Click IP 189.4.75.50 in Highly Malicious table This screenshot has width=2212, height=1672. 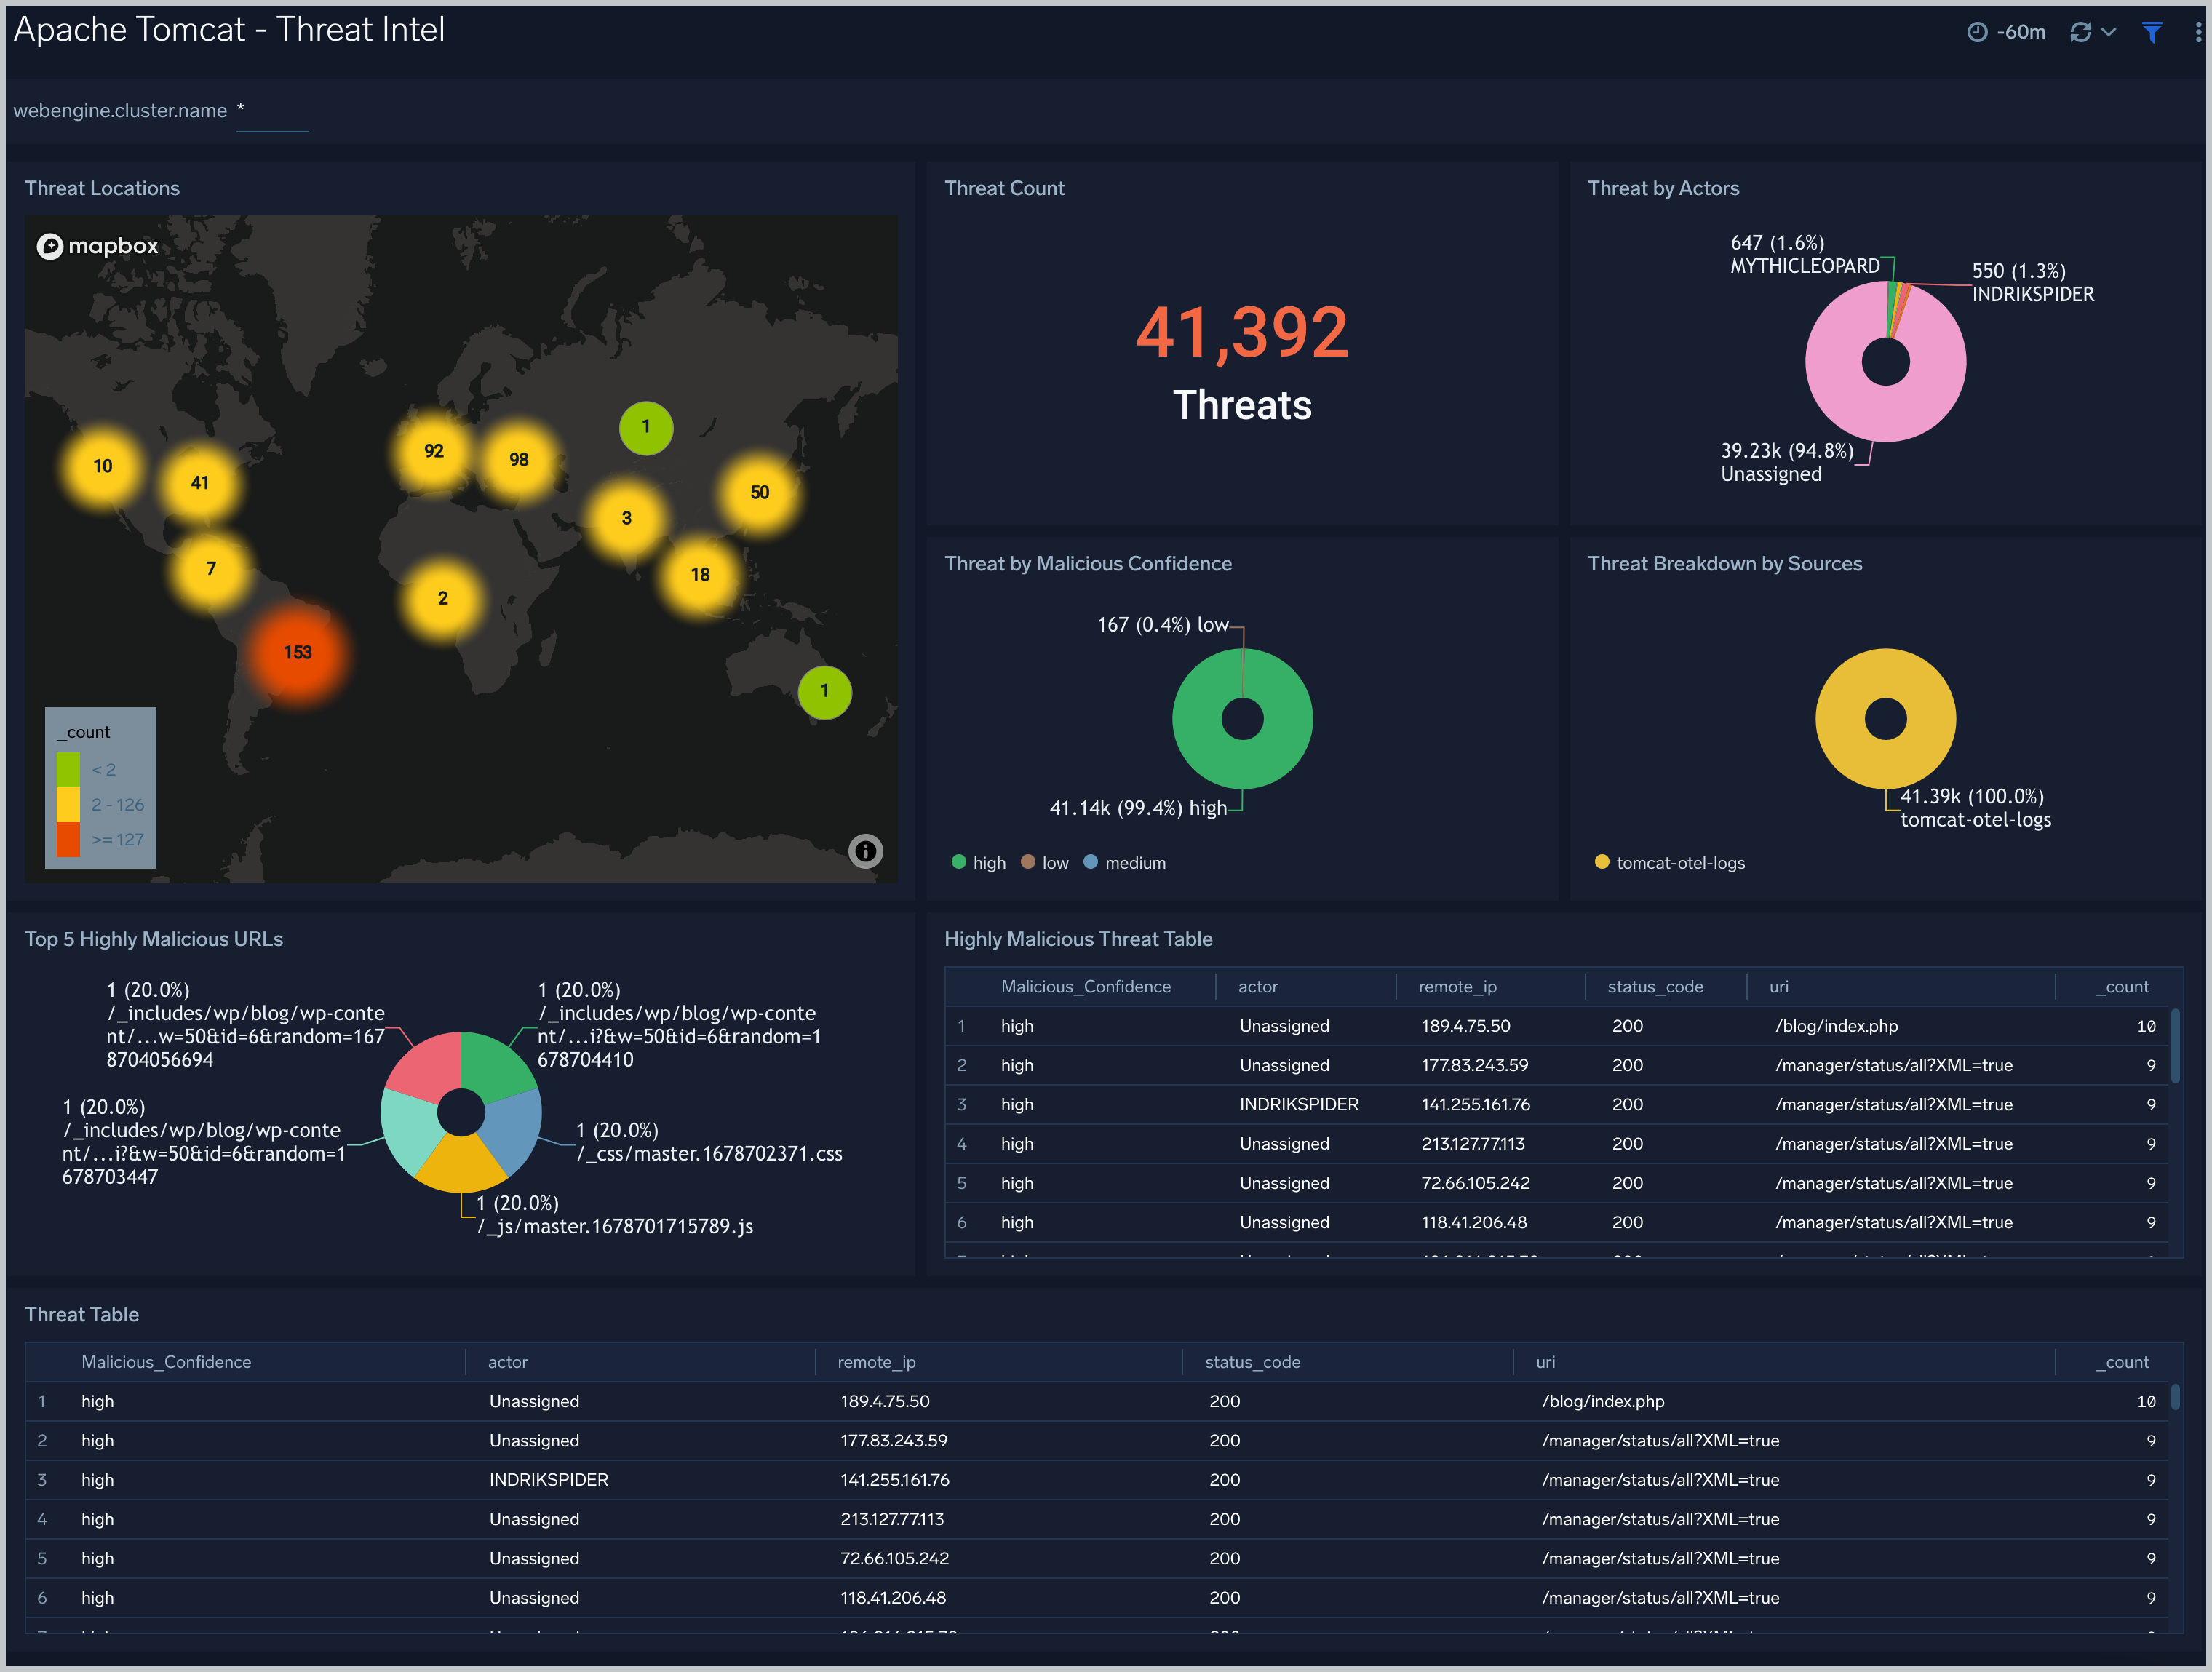point(1465,1025)
